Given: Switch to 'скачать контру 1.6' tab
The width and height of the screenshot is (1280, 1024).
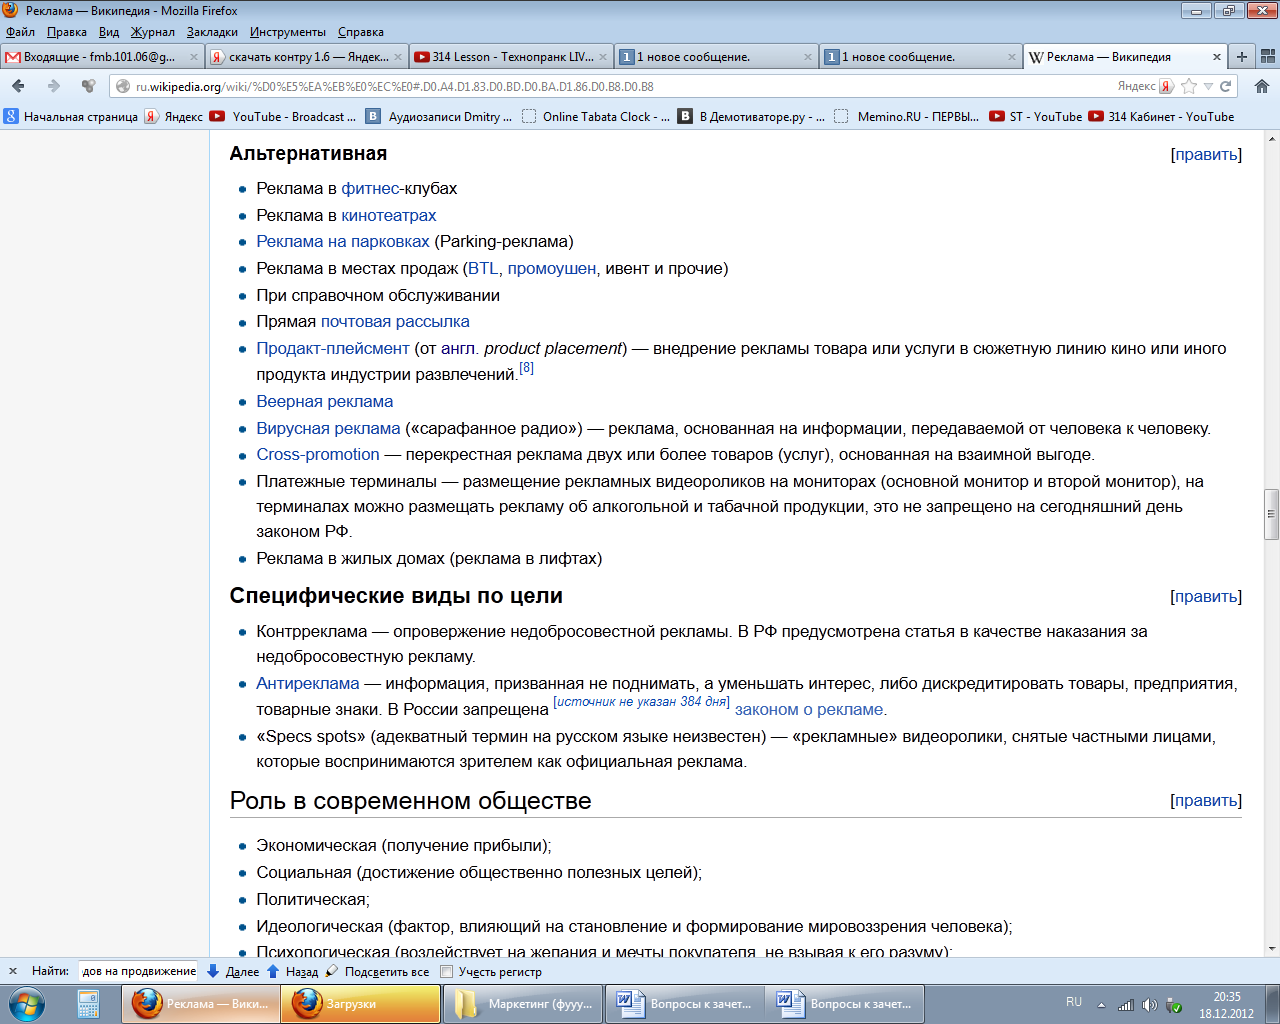Looking at the screenshot, I should 308,57.
